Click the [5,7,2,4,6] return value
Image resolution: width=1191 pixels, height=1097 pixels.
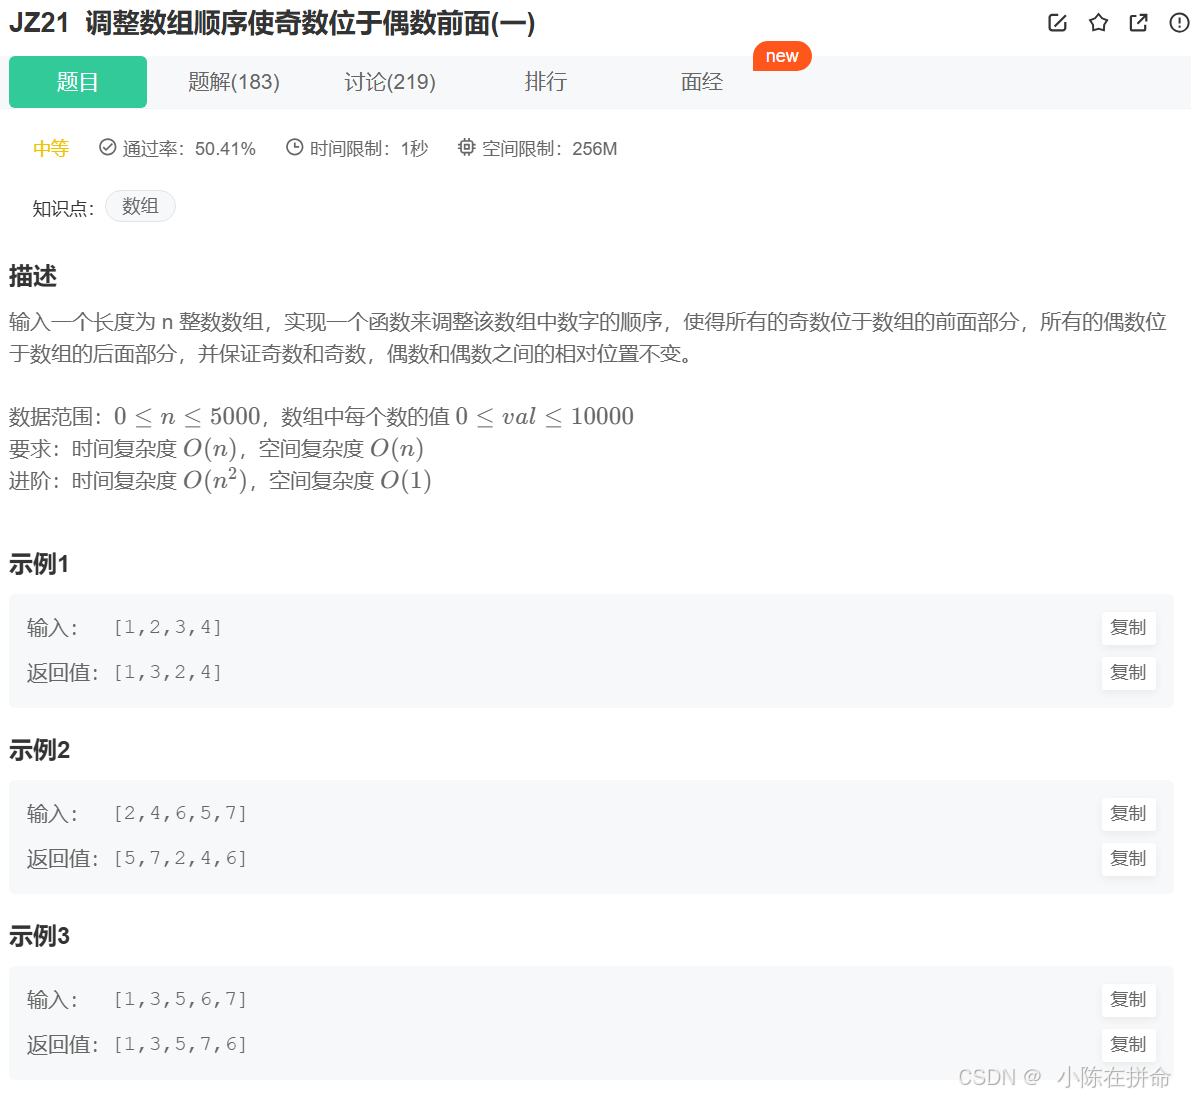(x=180, y=858)
